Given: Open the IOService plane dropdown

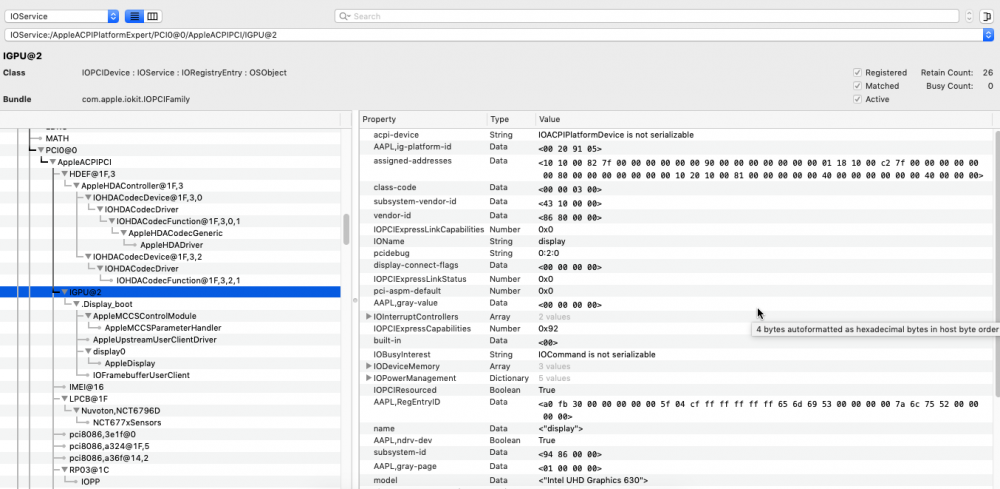Looking at the screenshot, I should point(61,16).
